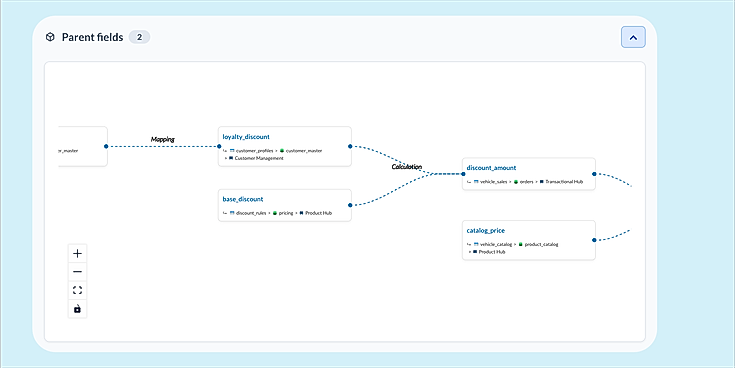Open the base_discount field link
Viewport: 735px width, 368px height.
[243, 199]
